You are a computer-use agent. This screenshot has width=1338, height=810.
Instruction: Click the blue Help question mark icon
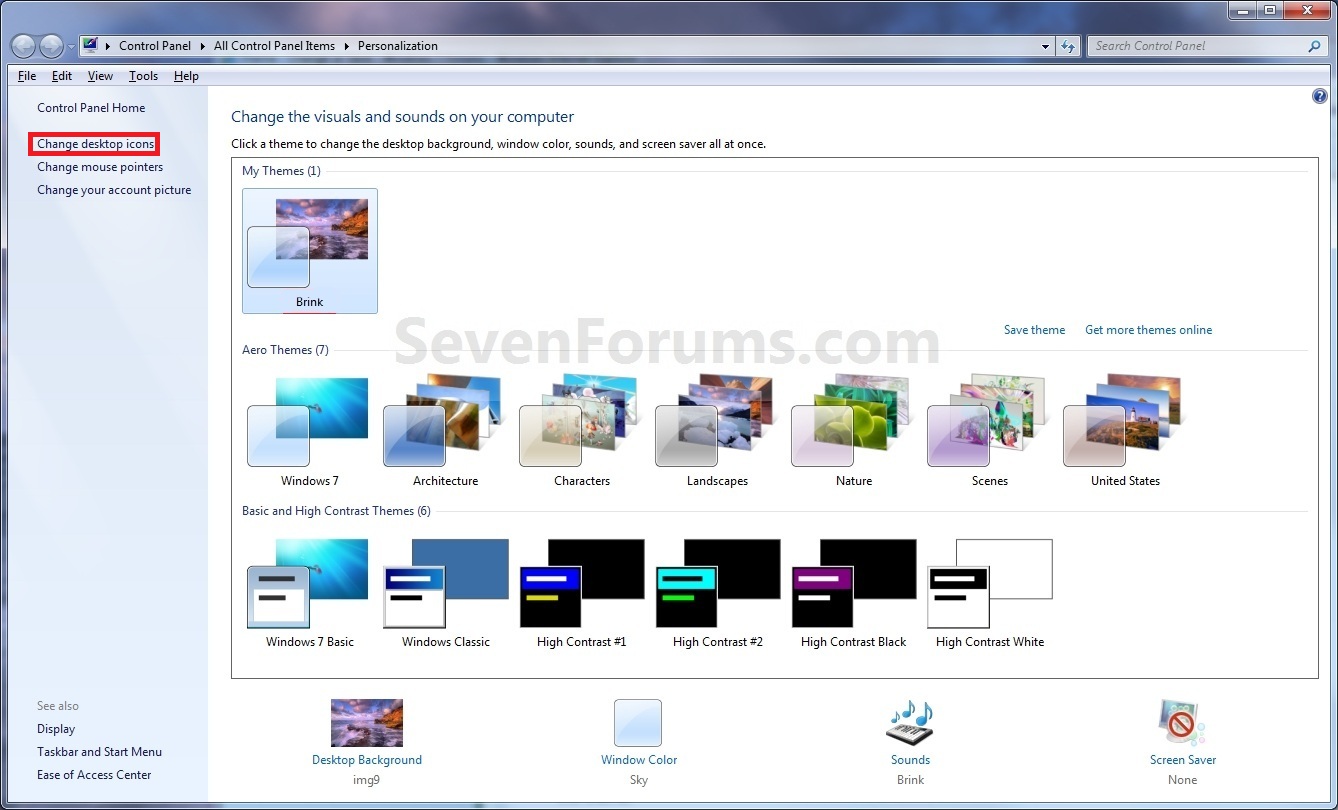pos(1319,95)
